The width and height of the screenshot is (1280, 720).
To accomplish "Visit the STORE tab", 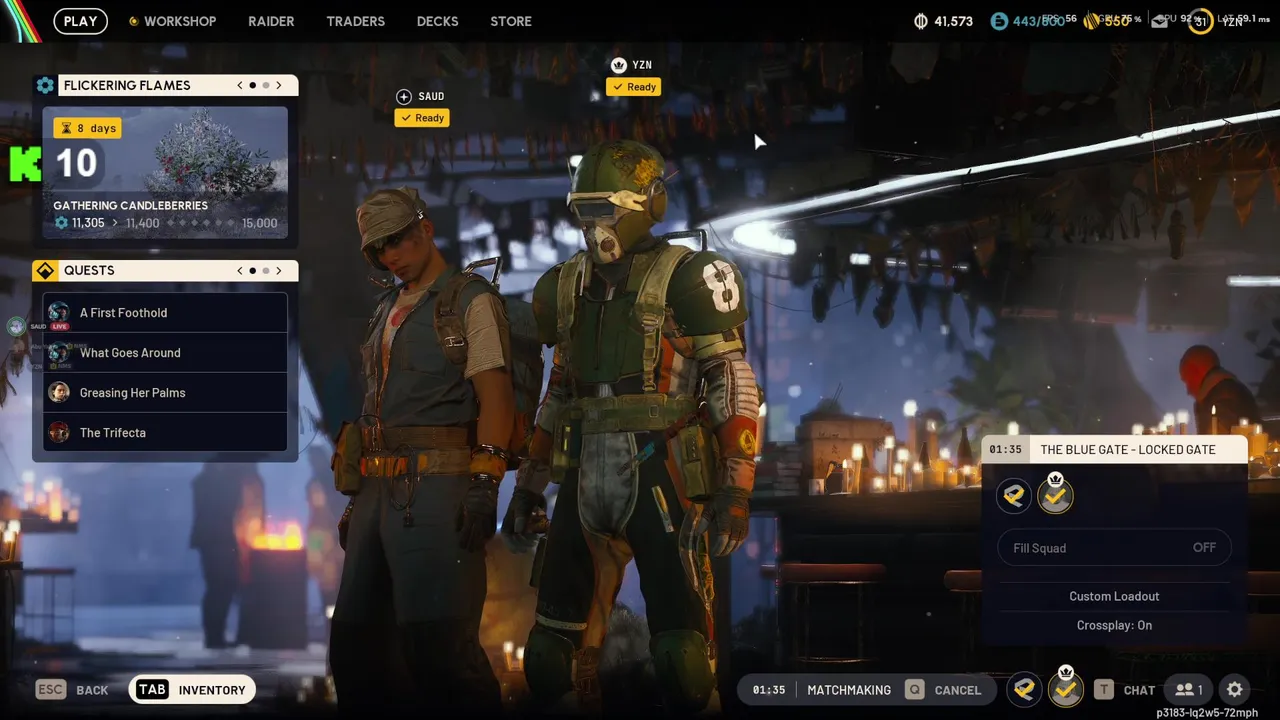I will [511, 21].
